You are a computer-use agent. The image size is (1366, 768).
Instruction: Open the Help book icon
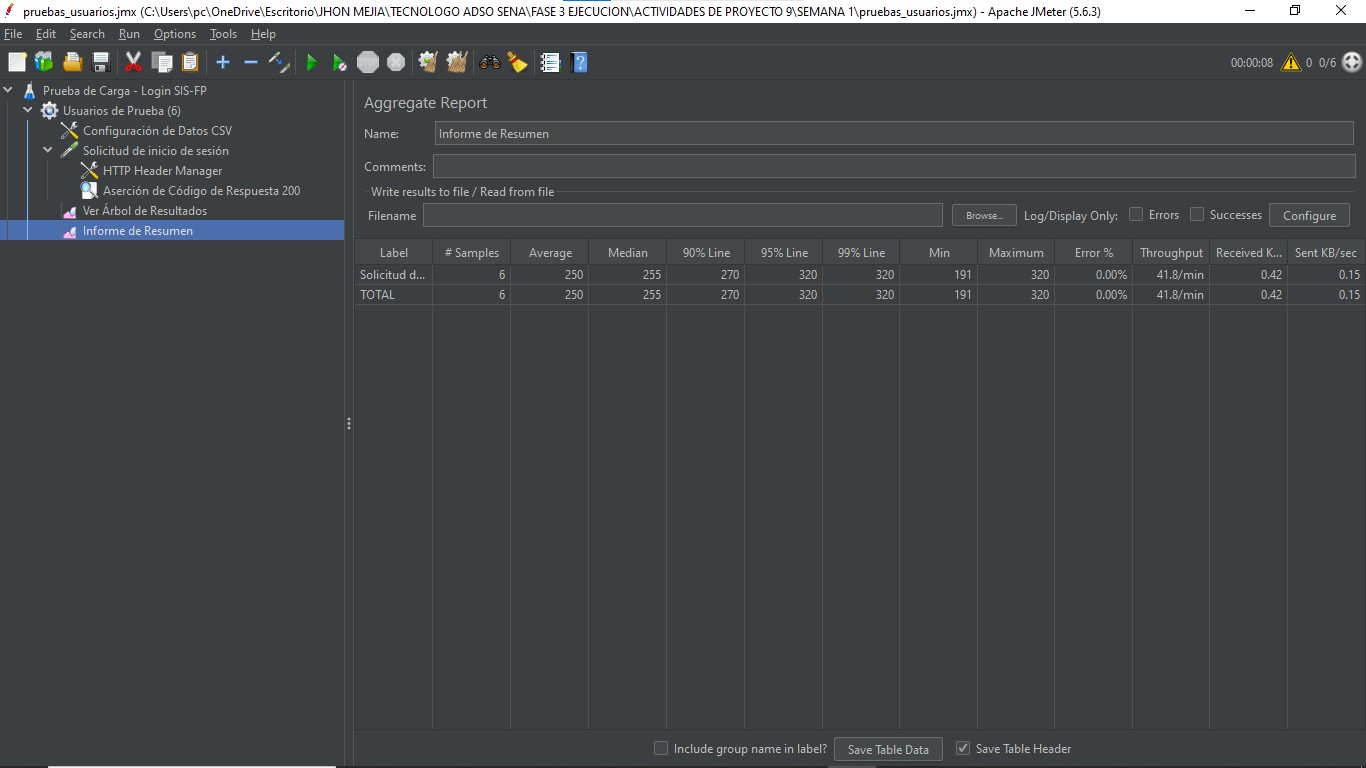coord(578,62)
